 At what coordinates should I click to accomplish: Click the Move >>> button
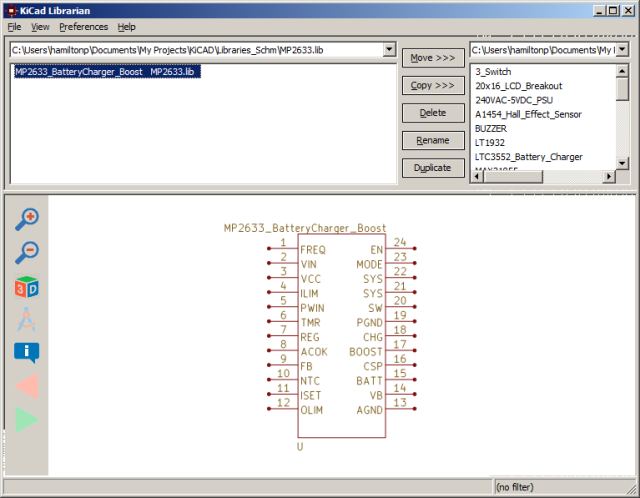(x=433, y=58)
